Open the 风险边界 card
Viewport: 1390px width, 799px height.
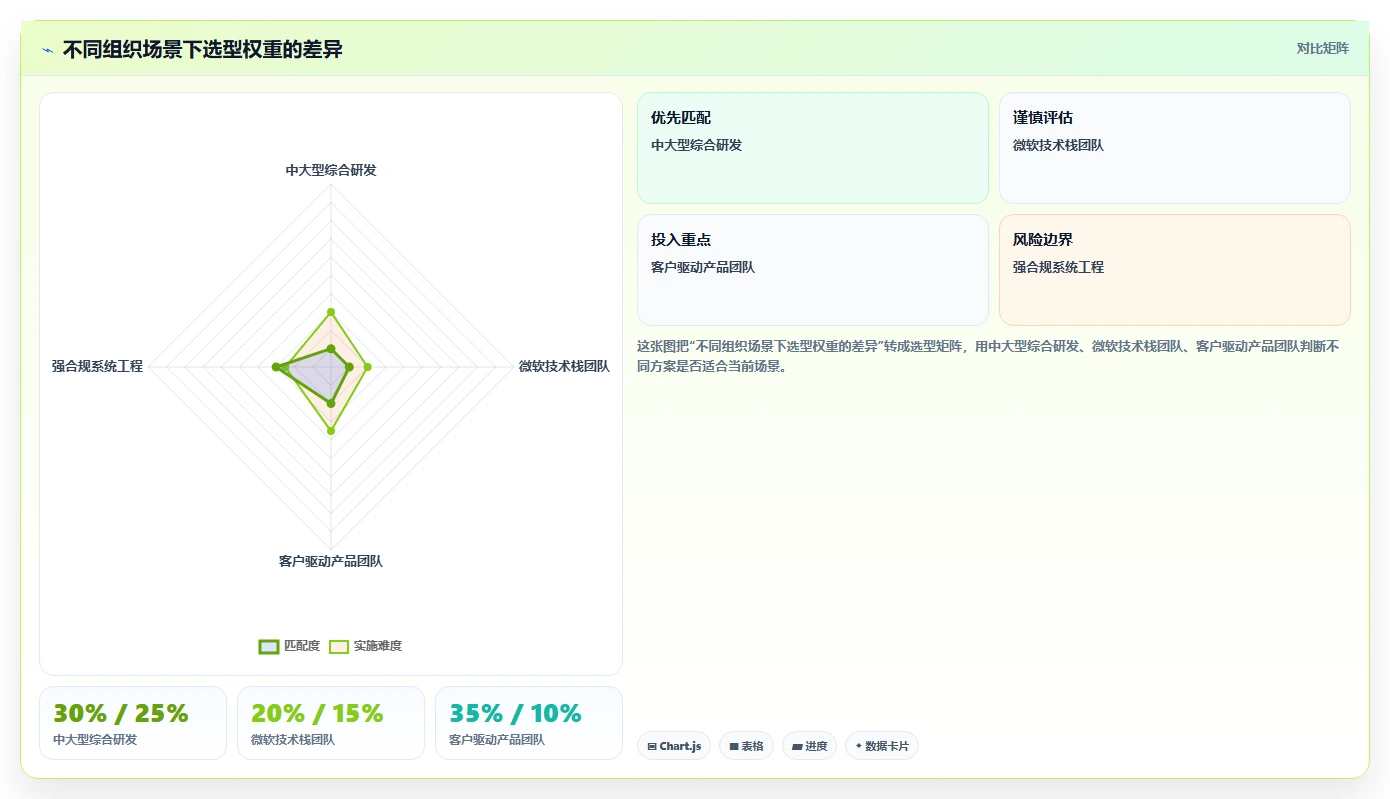(1175, 270)
